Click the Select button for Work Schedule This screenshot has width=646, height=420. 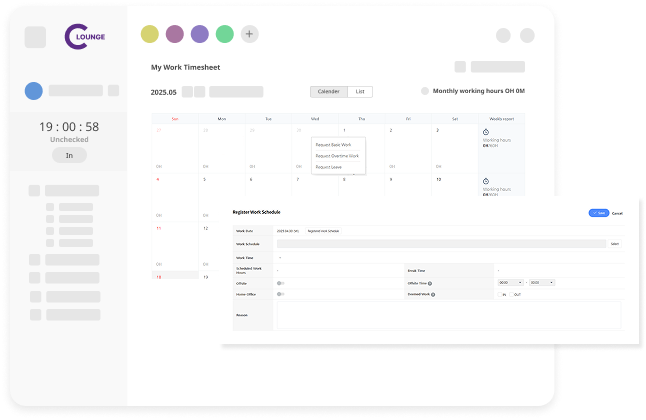tap(615, 244)
